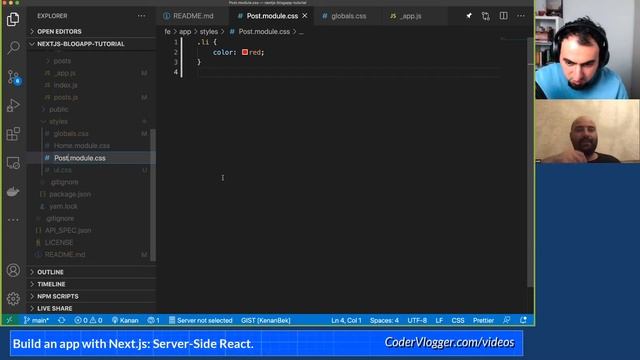Click Spaces: 4 indentation setting
640x360 pixels.
click(384, 320)
